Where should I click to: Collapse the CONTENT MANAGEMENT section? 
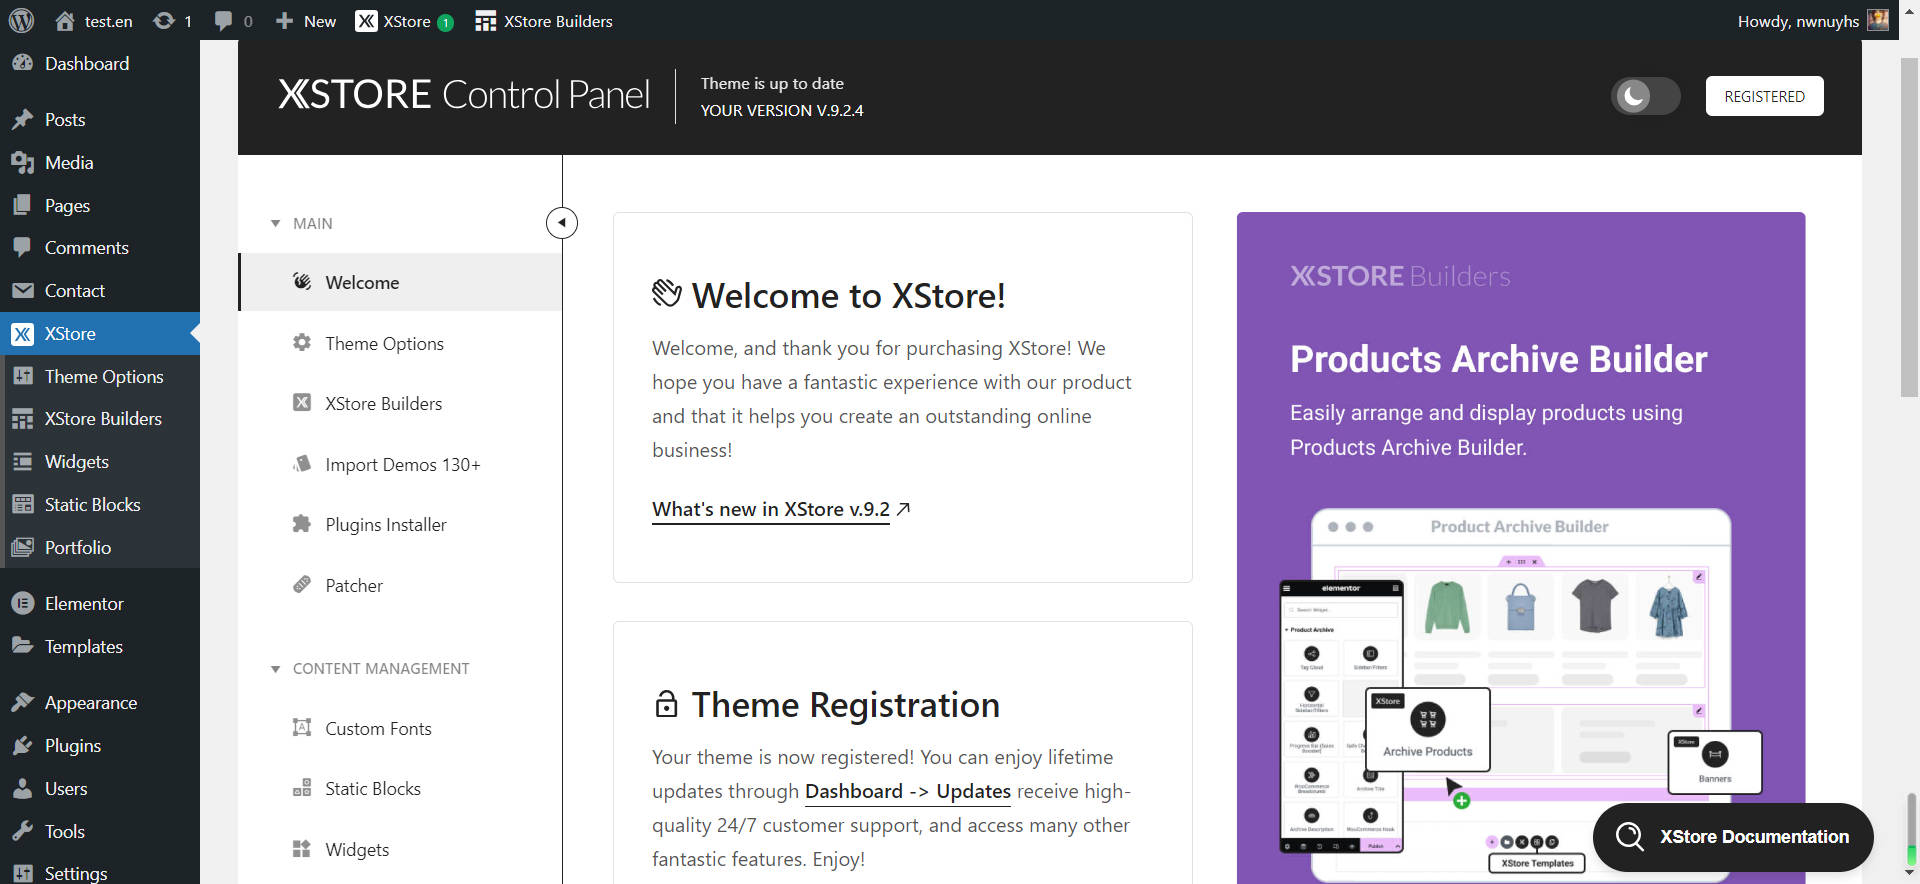coord(370,668)
